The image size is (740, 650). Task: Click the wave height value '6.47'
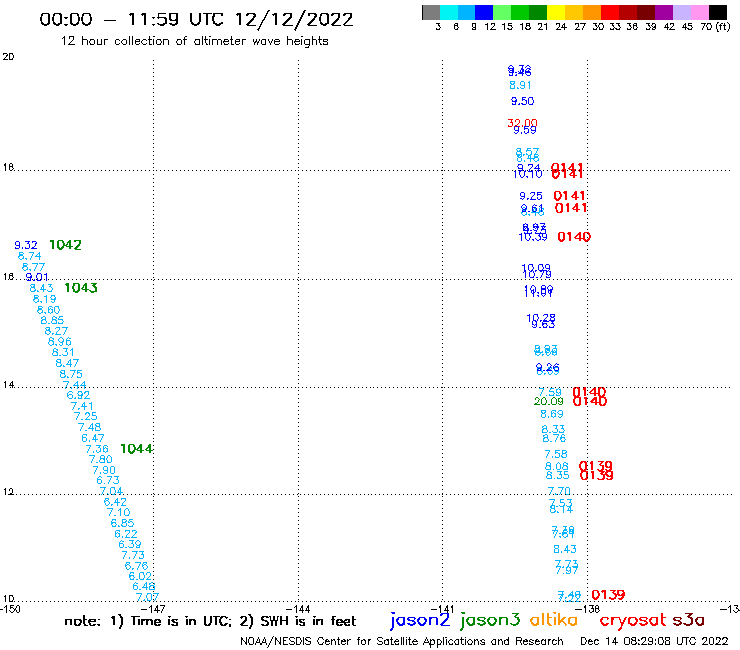tap(93, 438)
